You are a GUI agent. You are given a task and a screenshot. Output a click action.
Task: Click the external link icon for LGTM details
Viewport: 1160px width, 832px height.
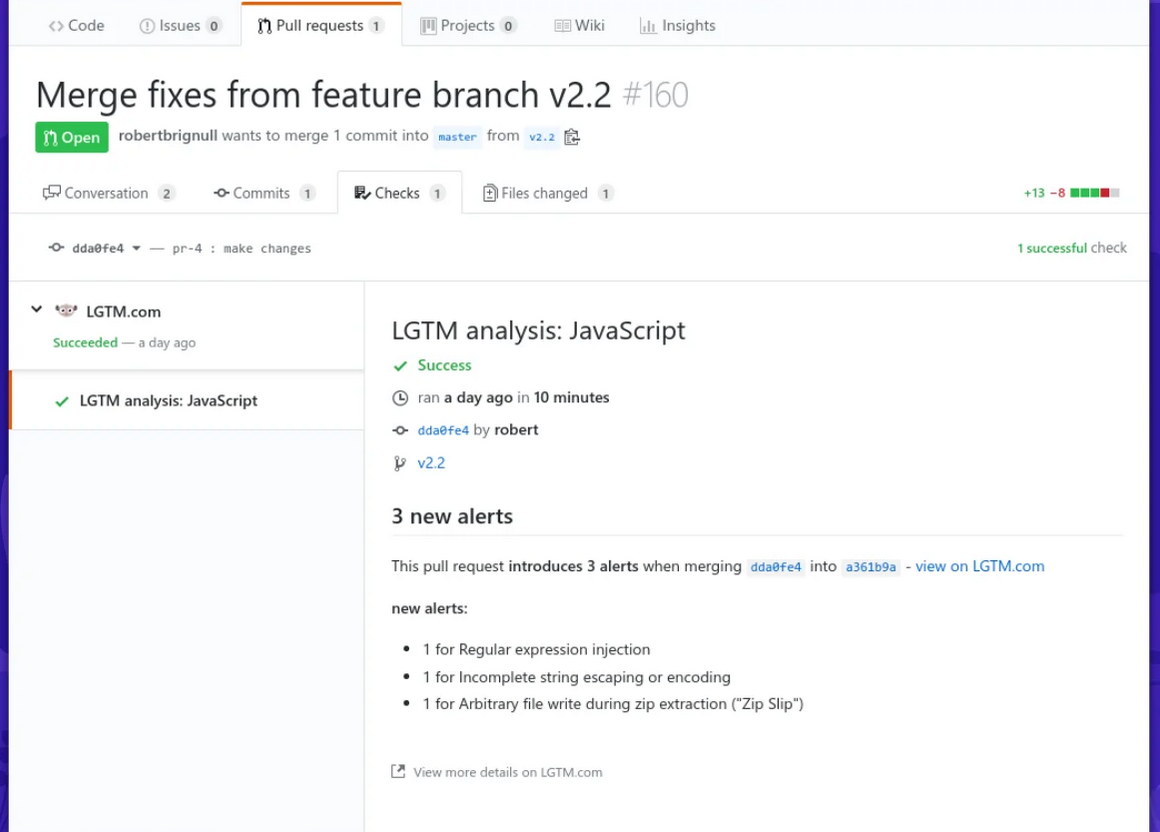[398, 771]
